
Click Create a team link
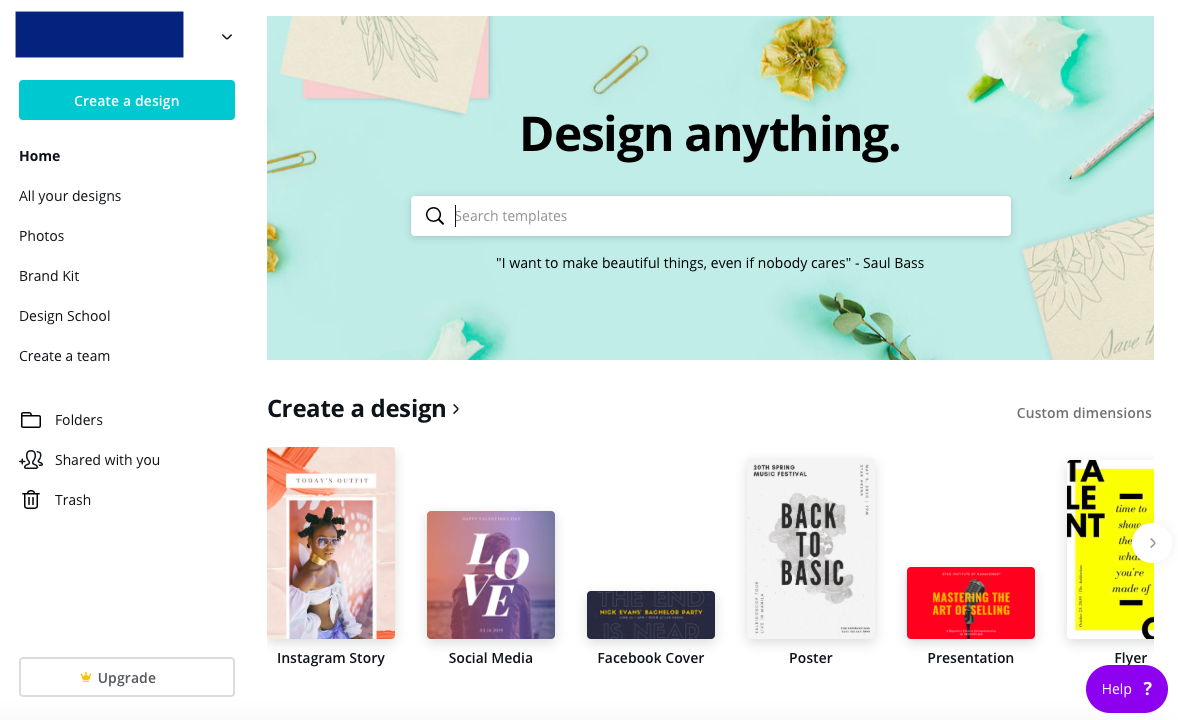[65, 356]
